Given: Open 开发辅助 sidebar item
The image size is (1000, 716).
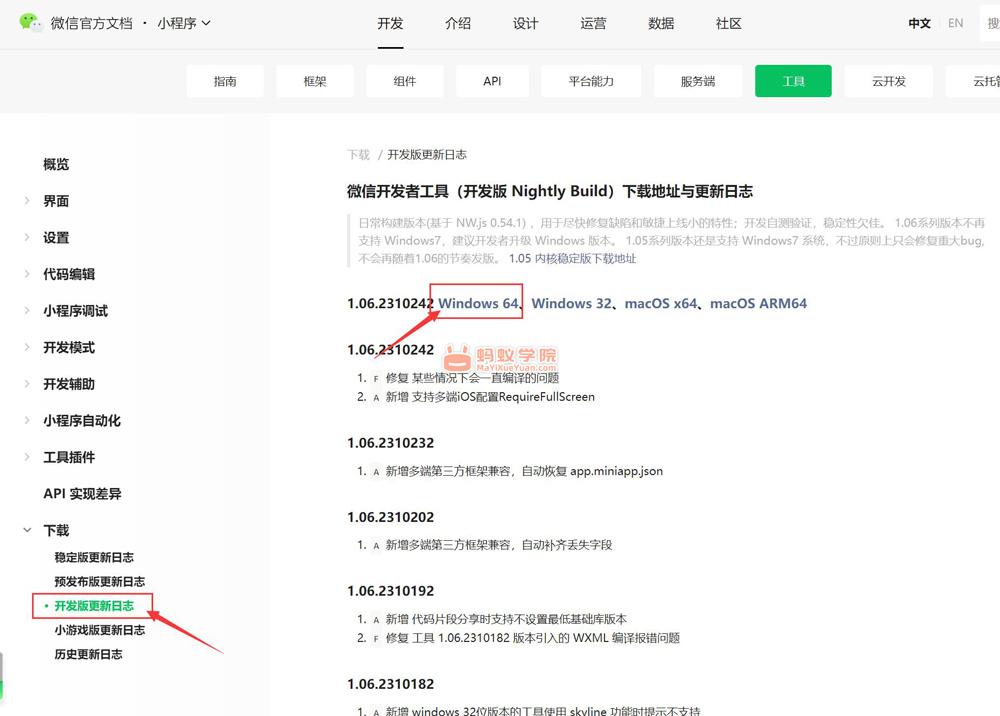Looking at the screenshot, I should (69, 384).
